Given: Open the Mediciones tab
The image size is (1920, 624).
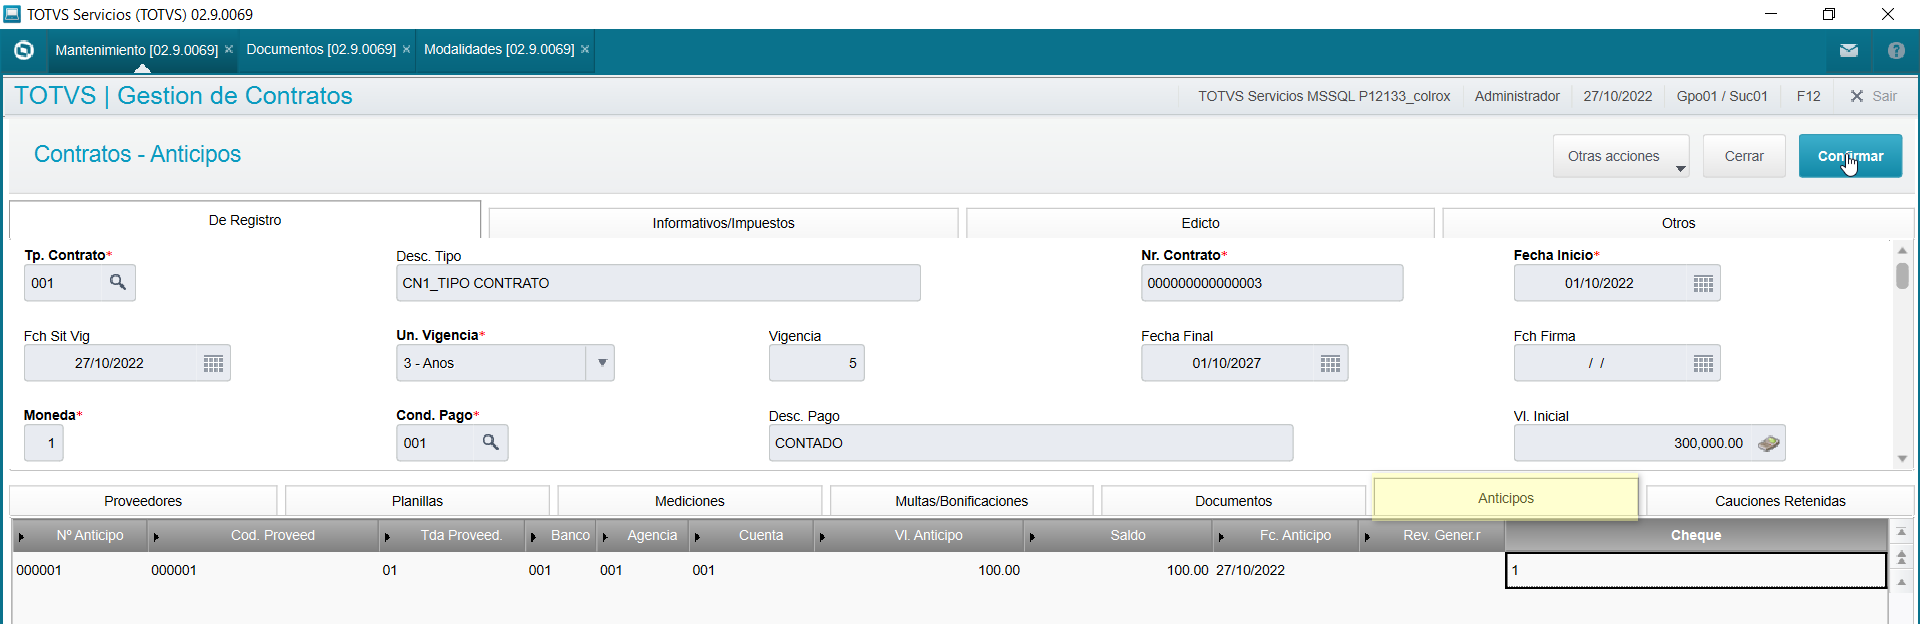Looking at the screenshot, I should tap(690, 501).
